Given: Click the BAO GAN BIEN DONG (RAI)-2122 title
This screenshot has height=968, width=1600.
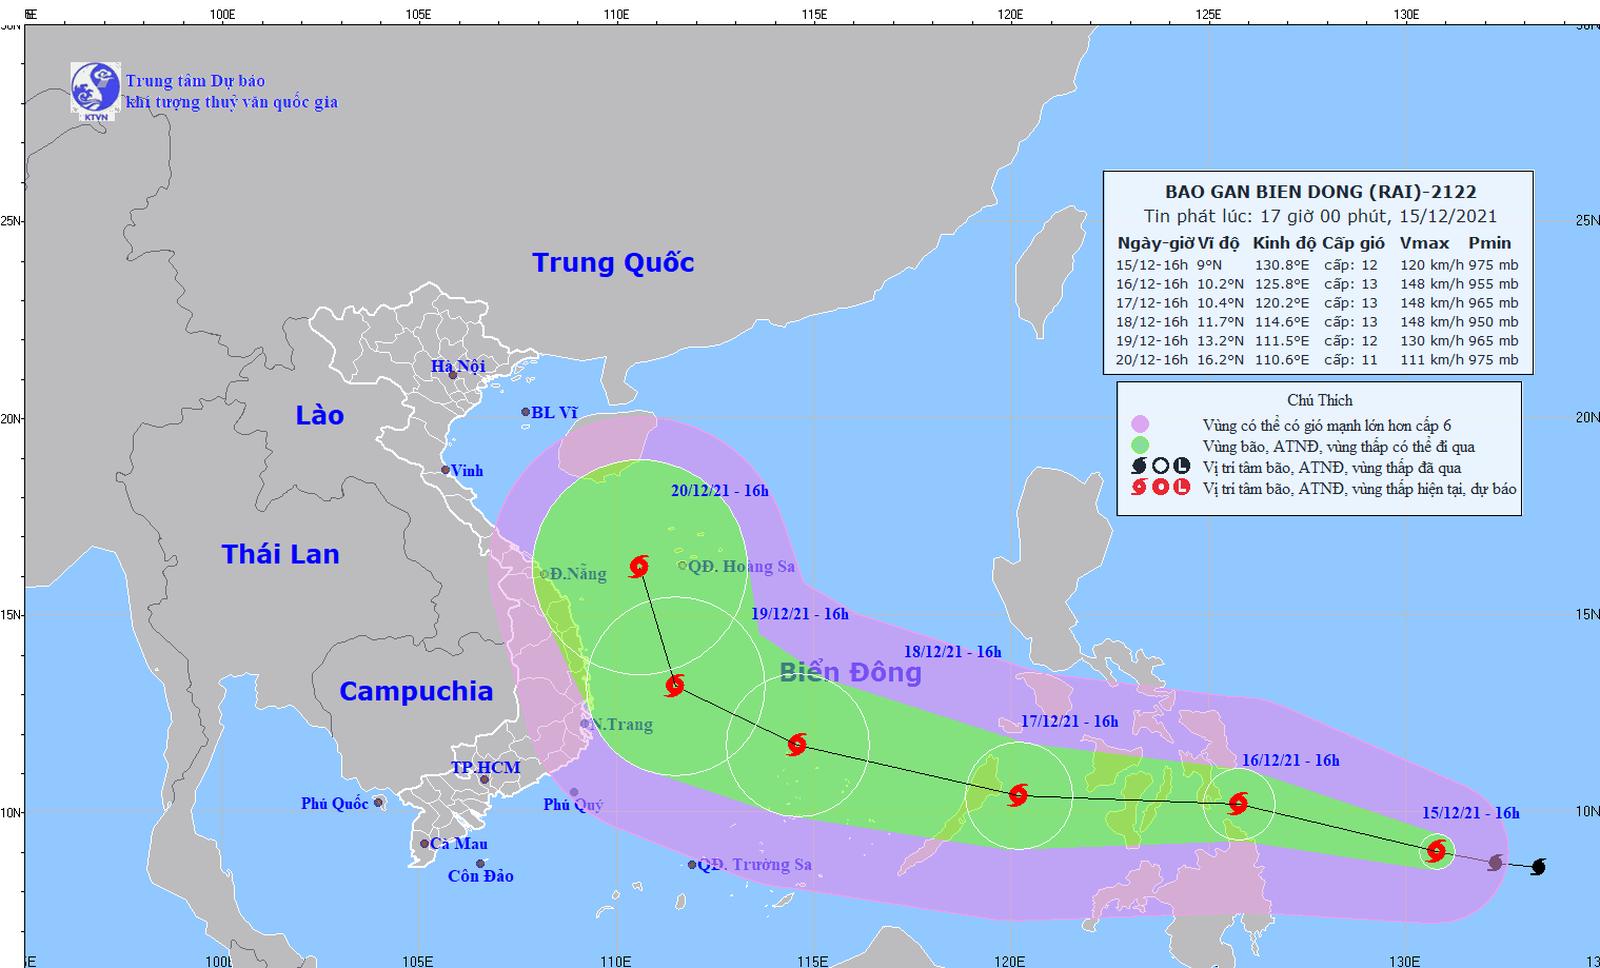Looking at the screenshot, I should (x=1320, y=192).
